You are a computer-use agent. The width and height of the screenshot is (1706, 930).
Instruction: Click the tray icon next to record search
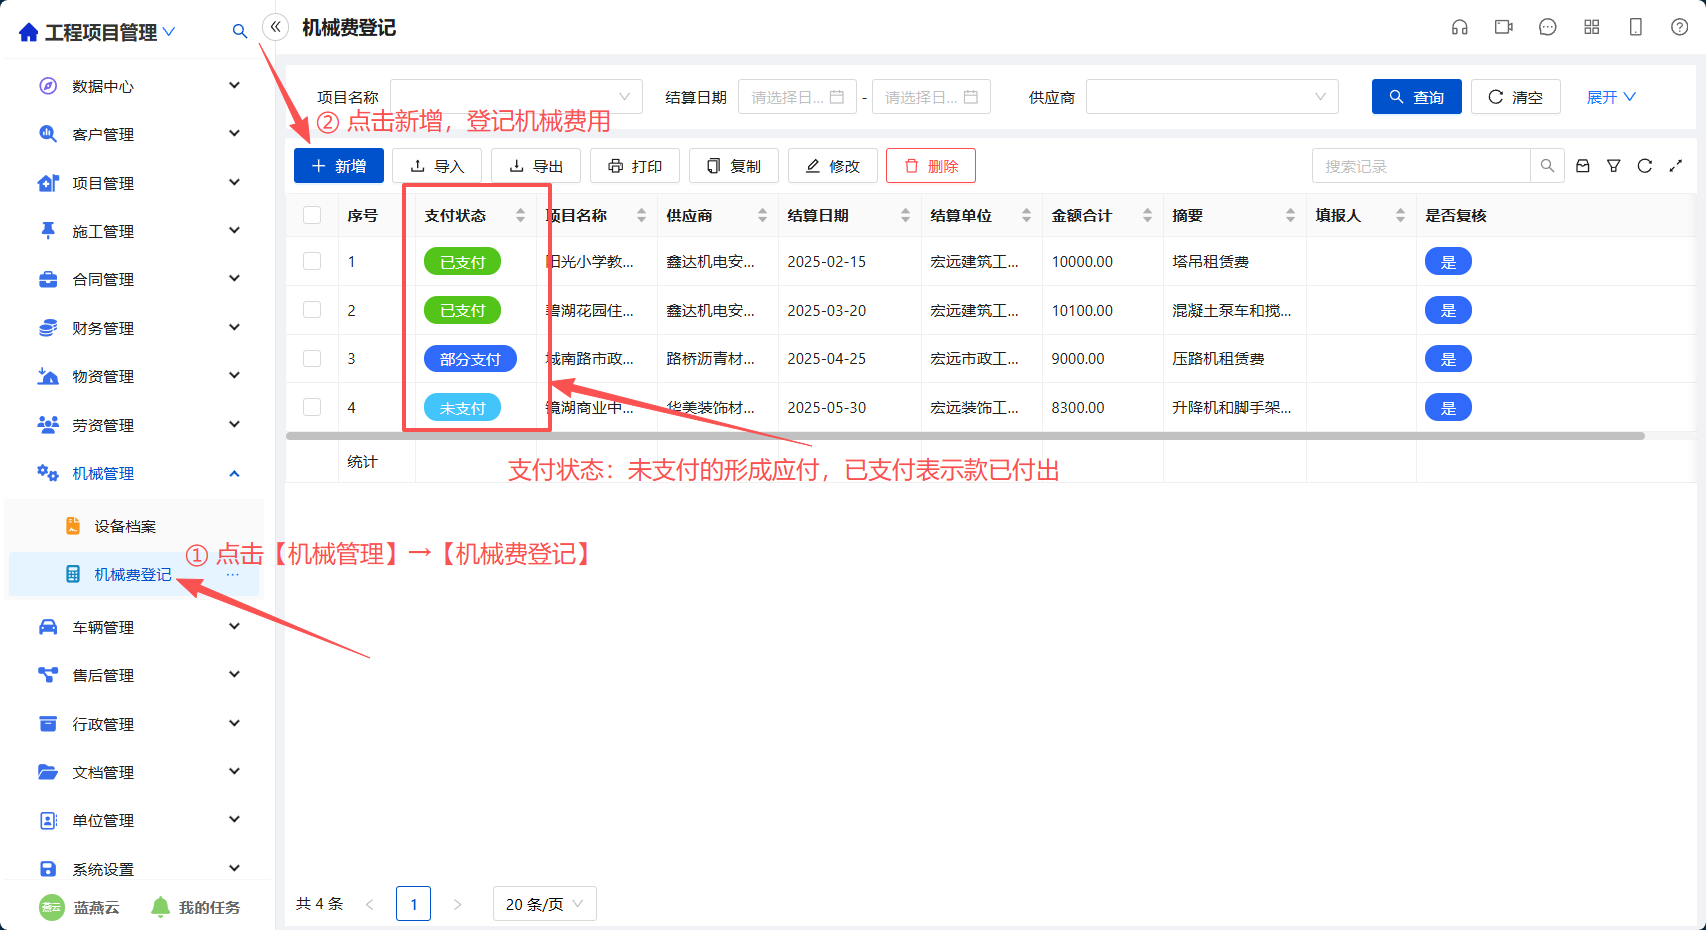coord(1583,166)
